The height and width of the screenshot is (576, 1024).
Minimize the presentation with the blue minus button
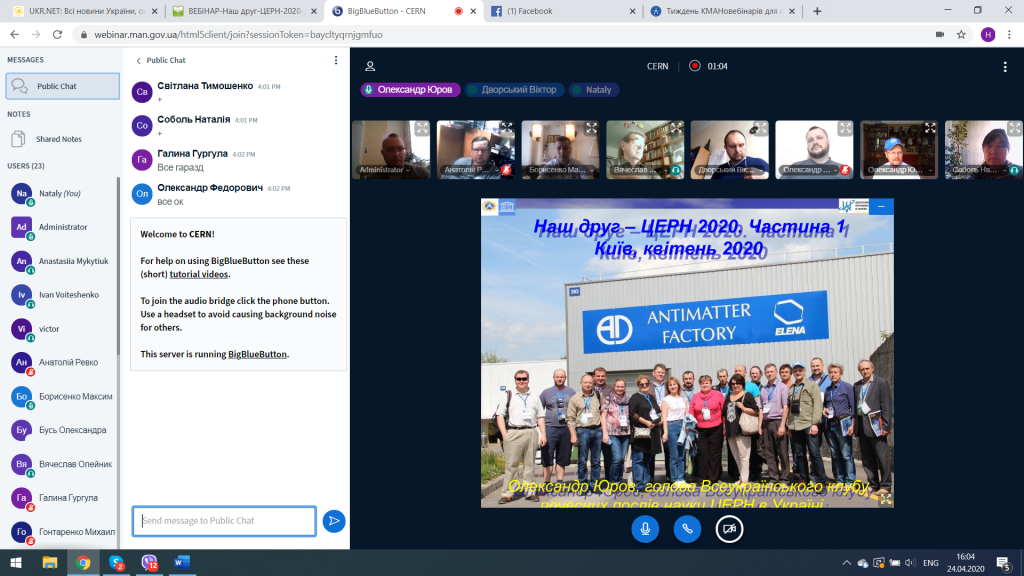(881, 206)
